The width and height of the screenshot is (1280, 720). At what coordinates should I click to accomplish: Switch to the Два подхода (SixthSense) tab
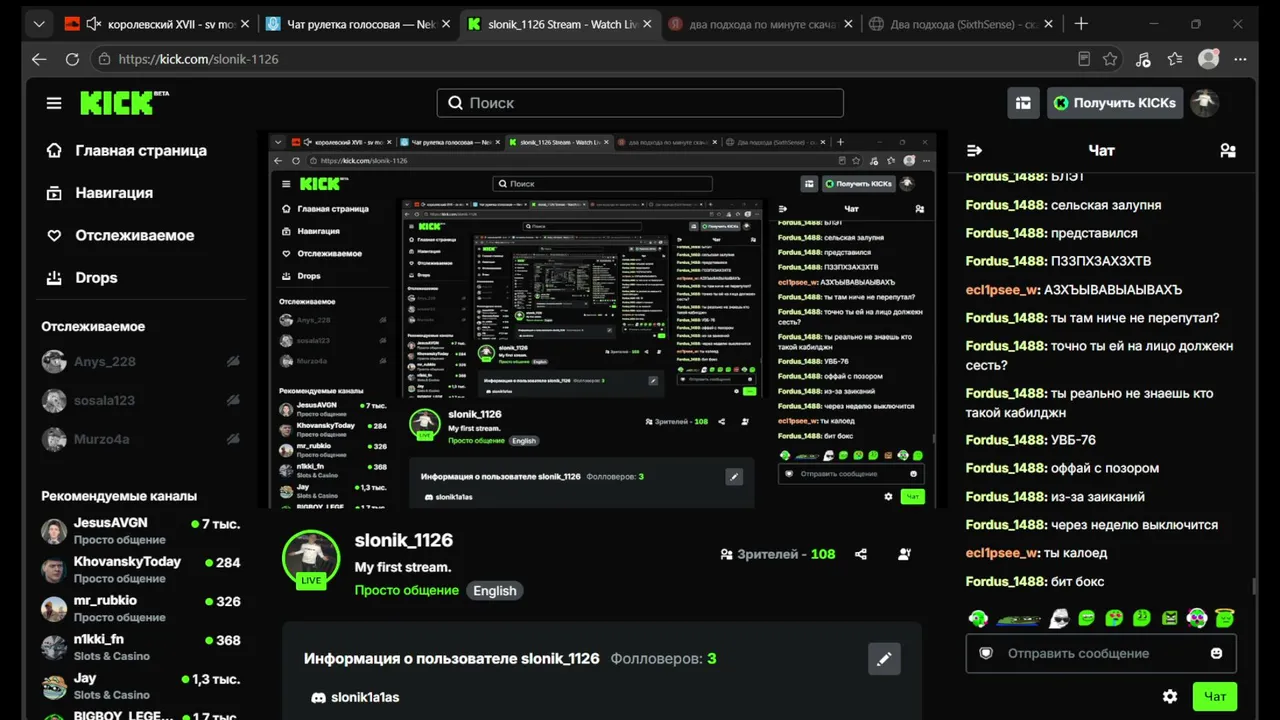click(x=963, y=24)
